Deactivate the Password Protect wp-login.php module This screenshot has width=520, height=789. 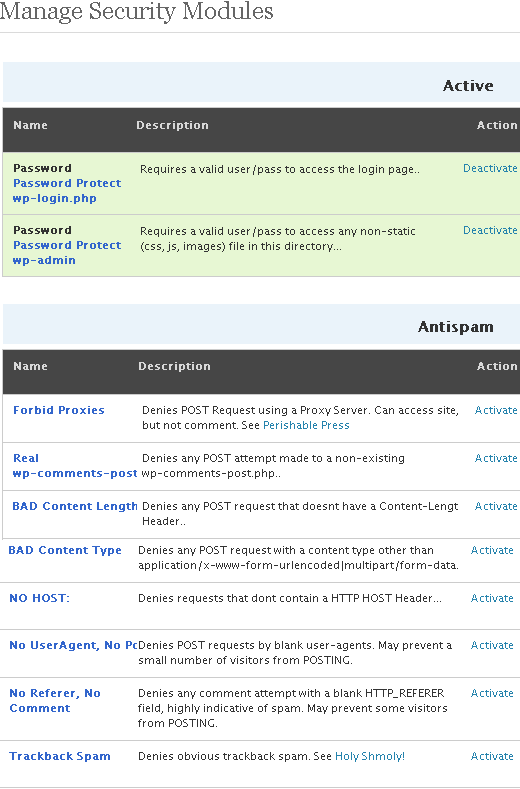(x=490, y=169)
